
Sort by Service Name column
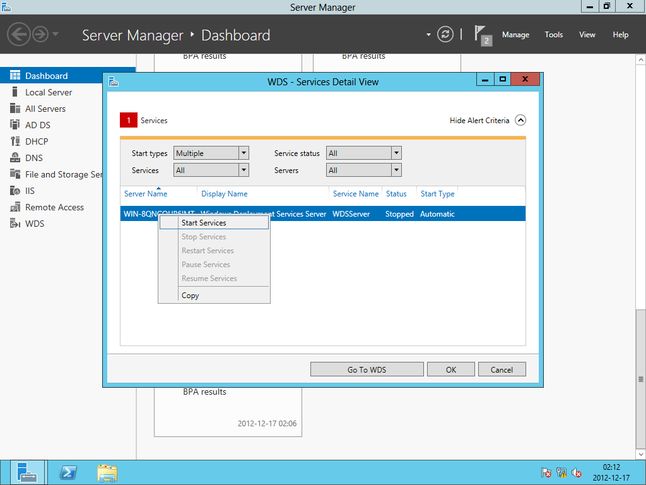356,194
